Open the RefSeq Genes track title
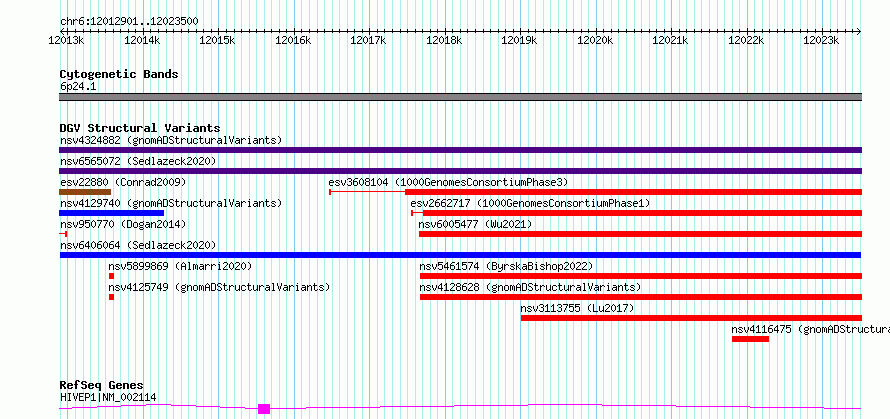 click(102, 386)
